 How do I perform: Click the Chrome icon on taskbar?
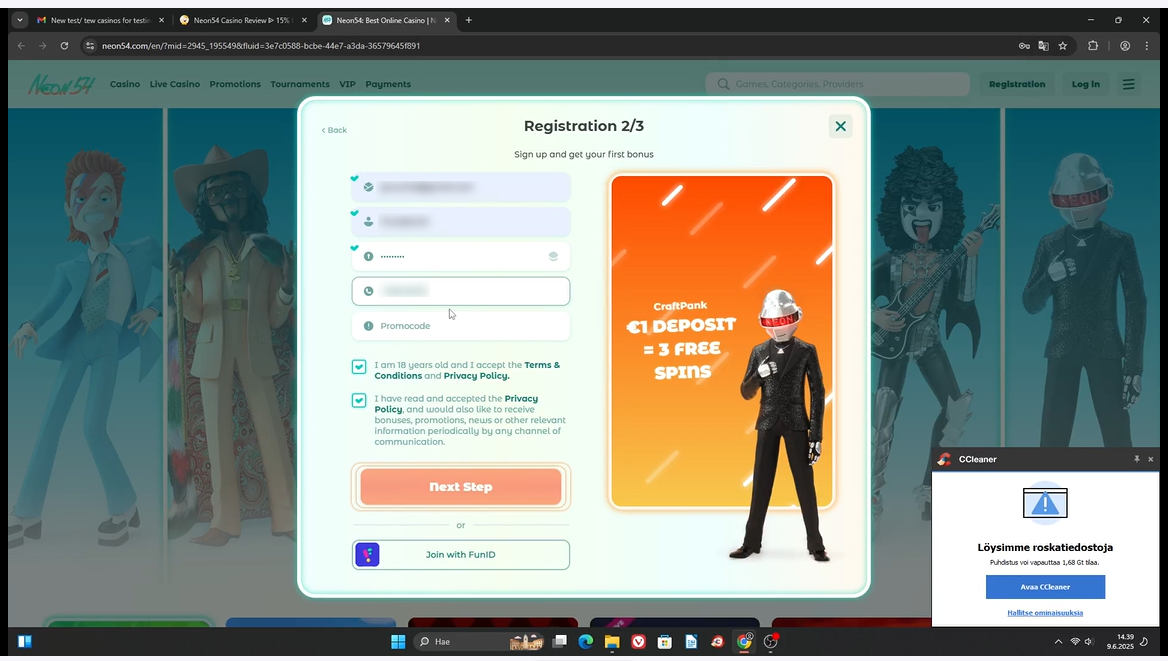click(744, 642)
